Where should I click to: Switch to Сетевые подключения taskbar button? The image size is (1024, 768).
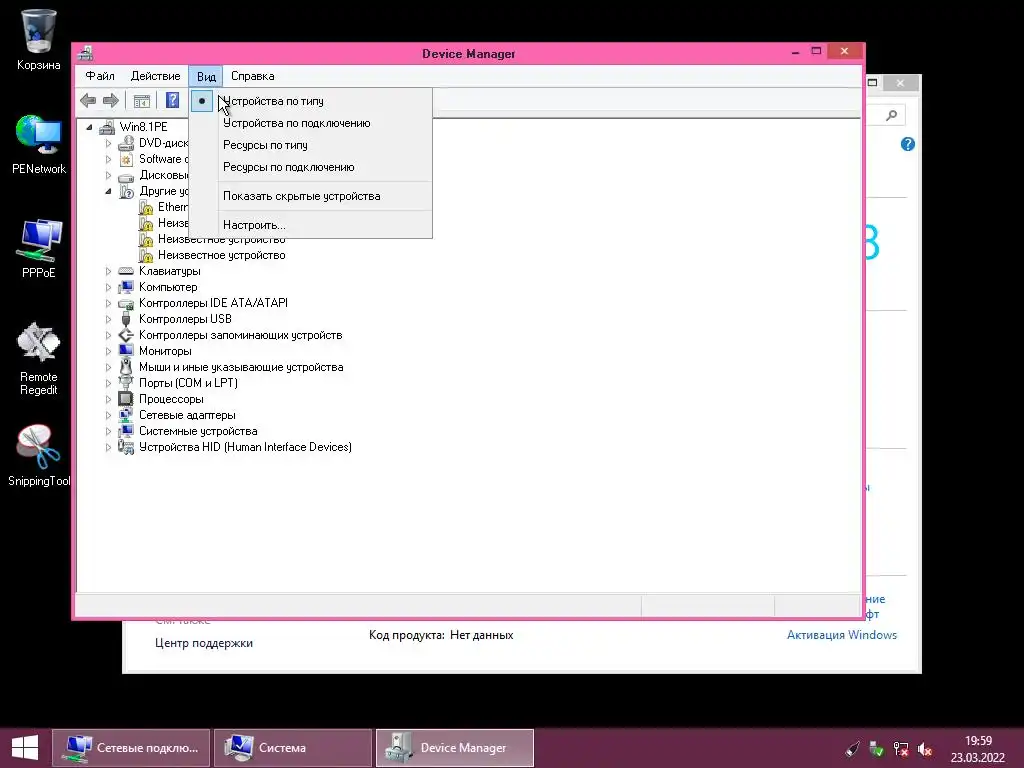tap(131, 748)
